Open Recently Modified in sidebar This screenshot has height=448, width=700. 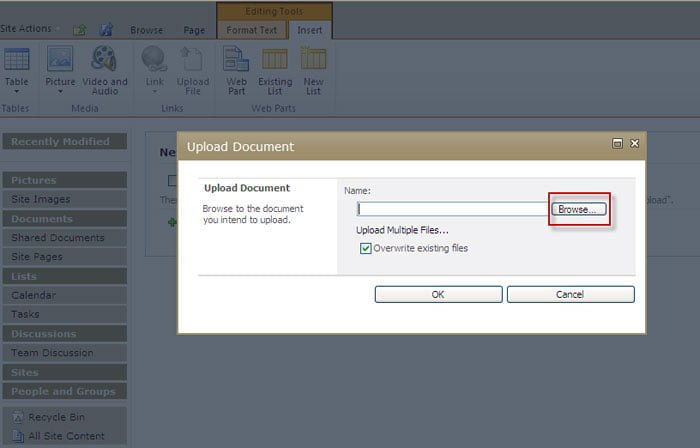(x=65, y=141)
